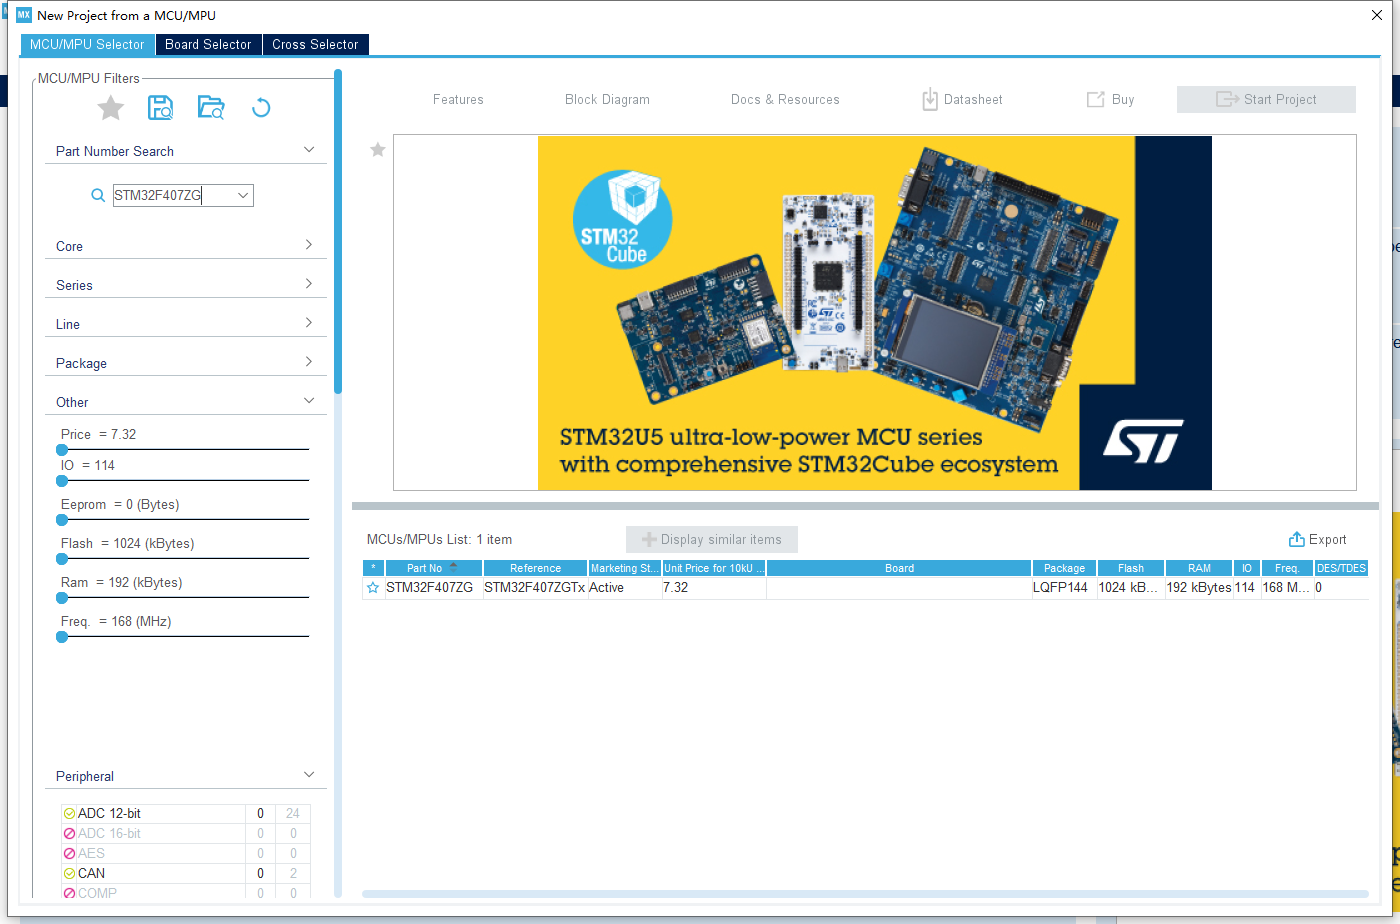The height and width of the screenshot is (924, 1400).
Task: Click the STM32U5 promotional banner
Action: (875, 313)
